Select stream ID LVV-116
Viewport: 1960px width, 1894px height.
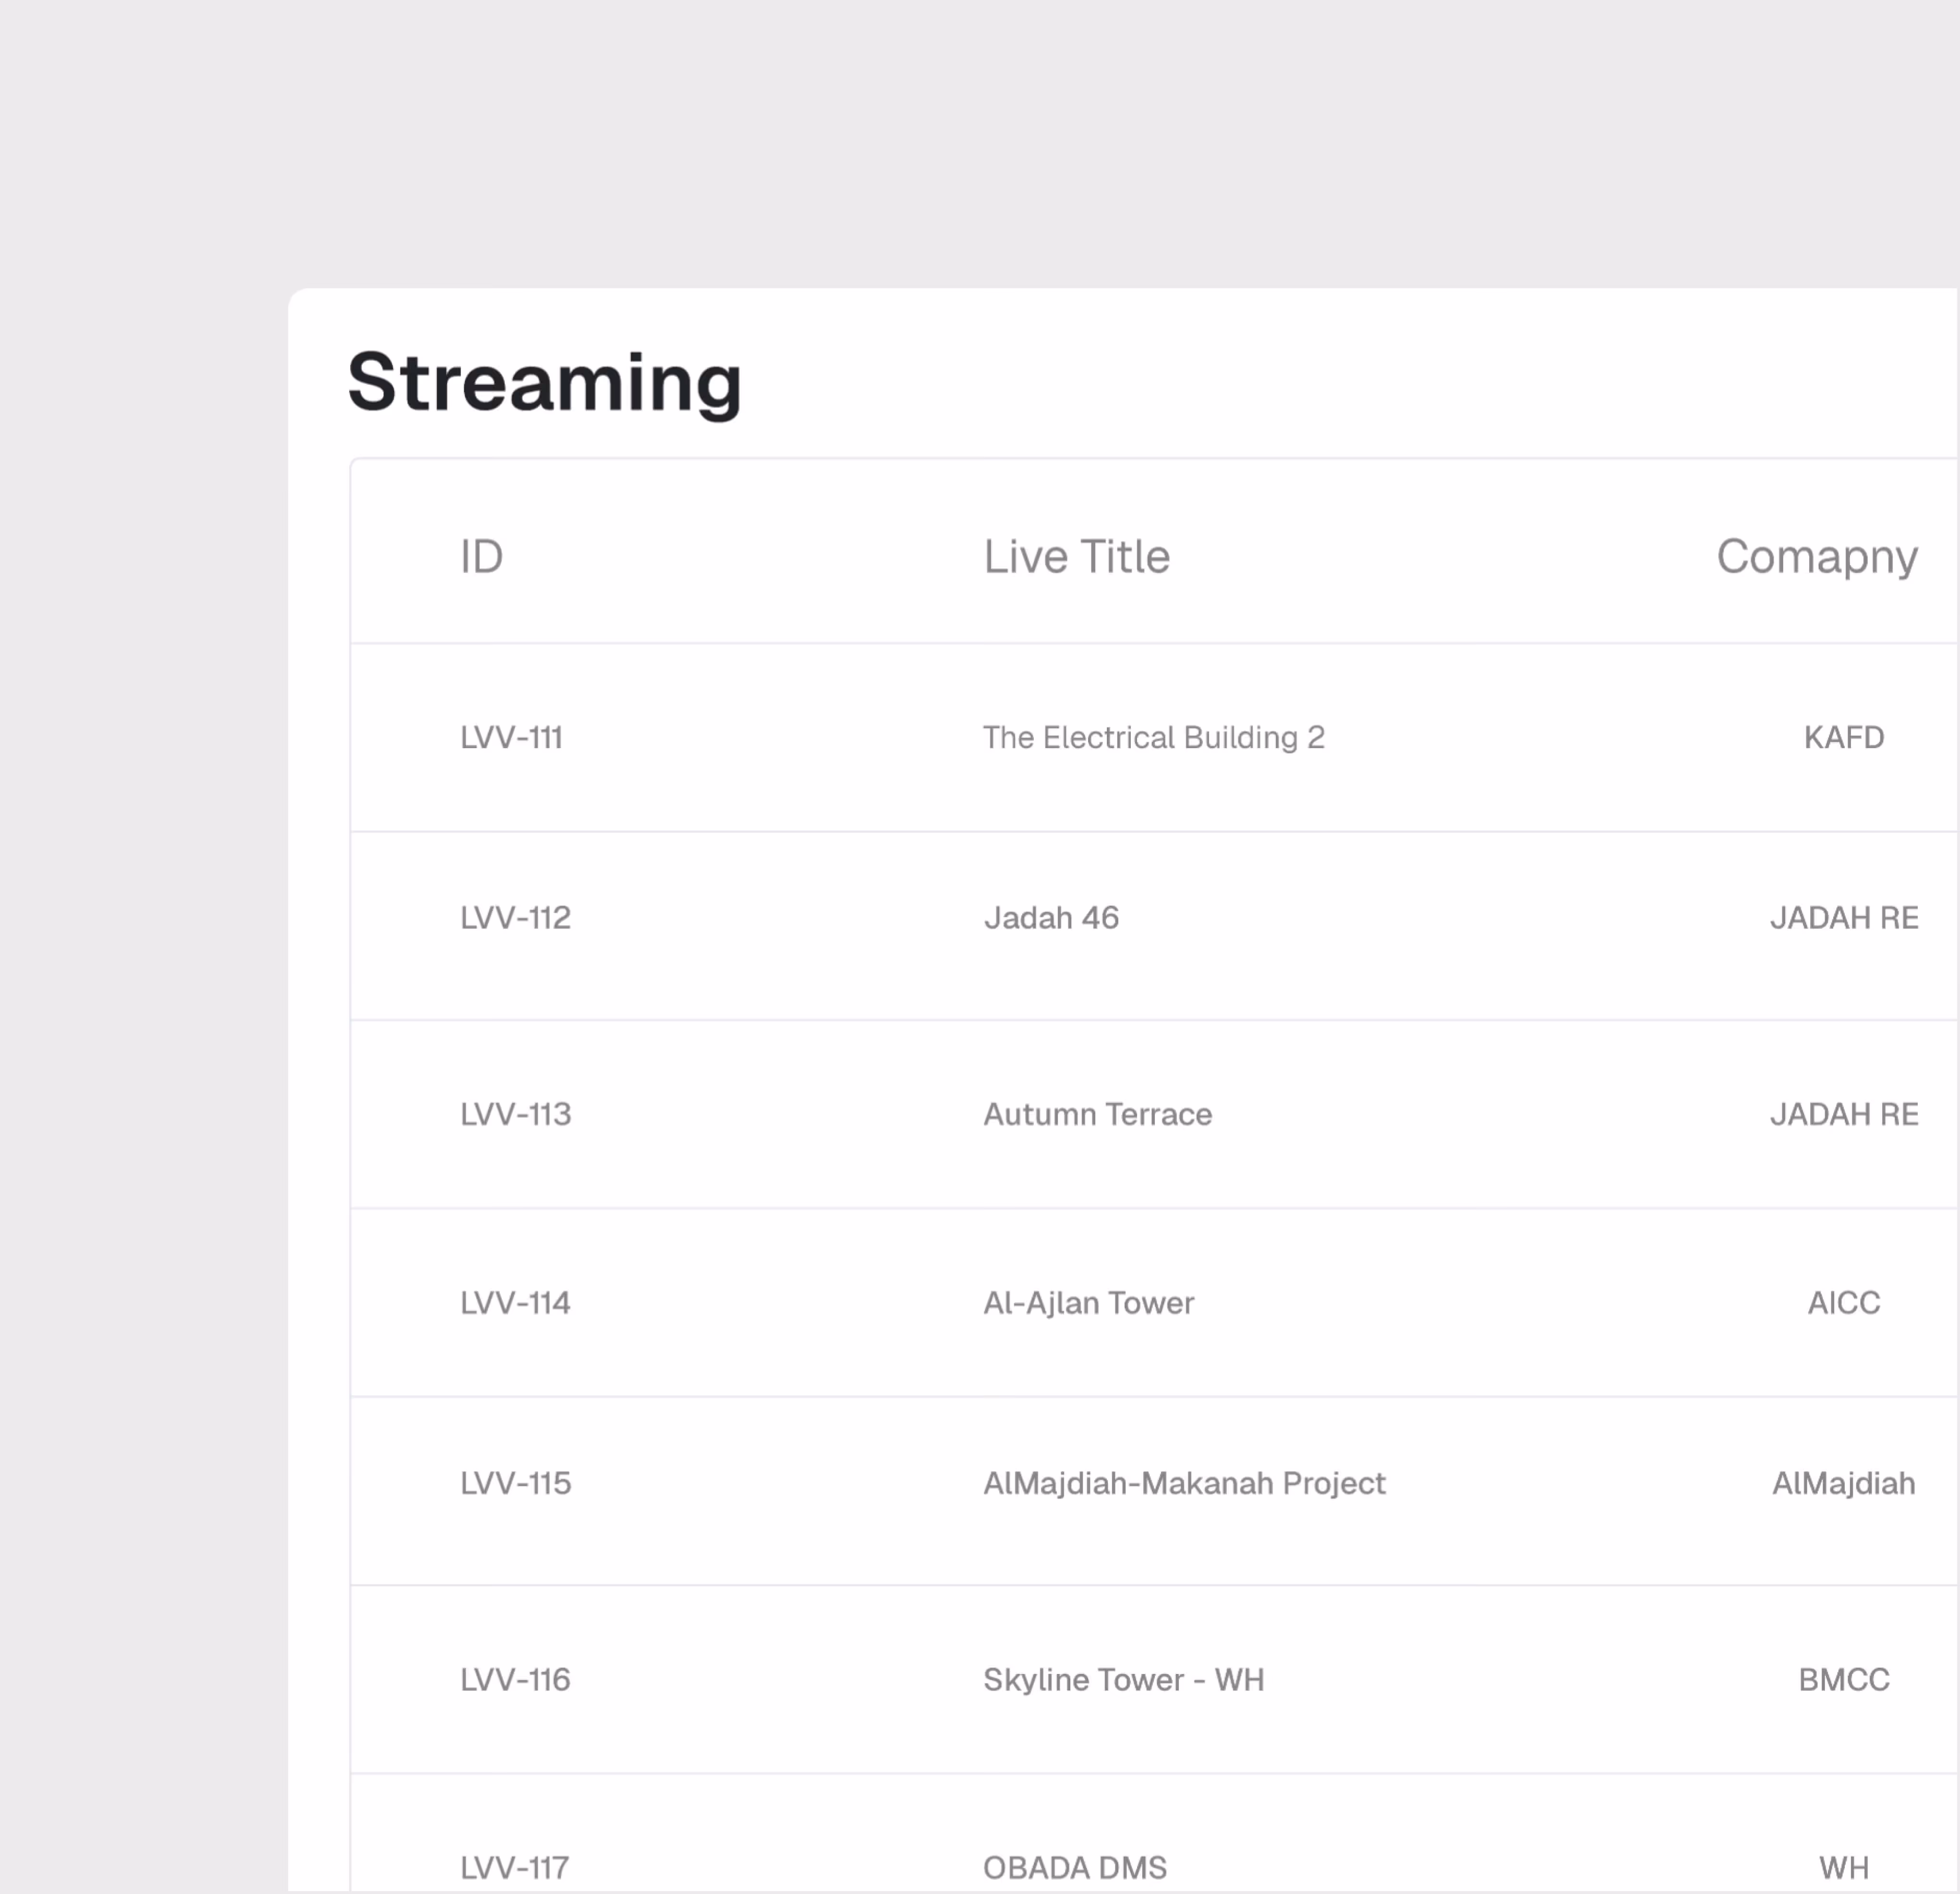515,1679
